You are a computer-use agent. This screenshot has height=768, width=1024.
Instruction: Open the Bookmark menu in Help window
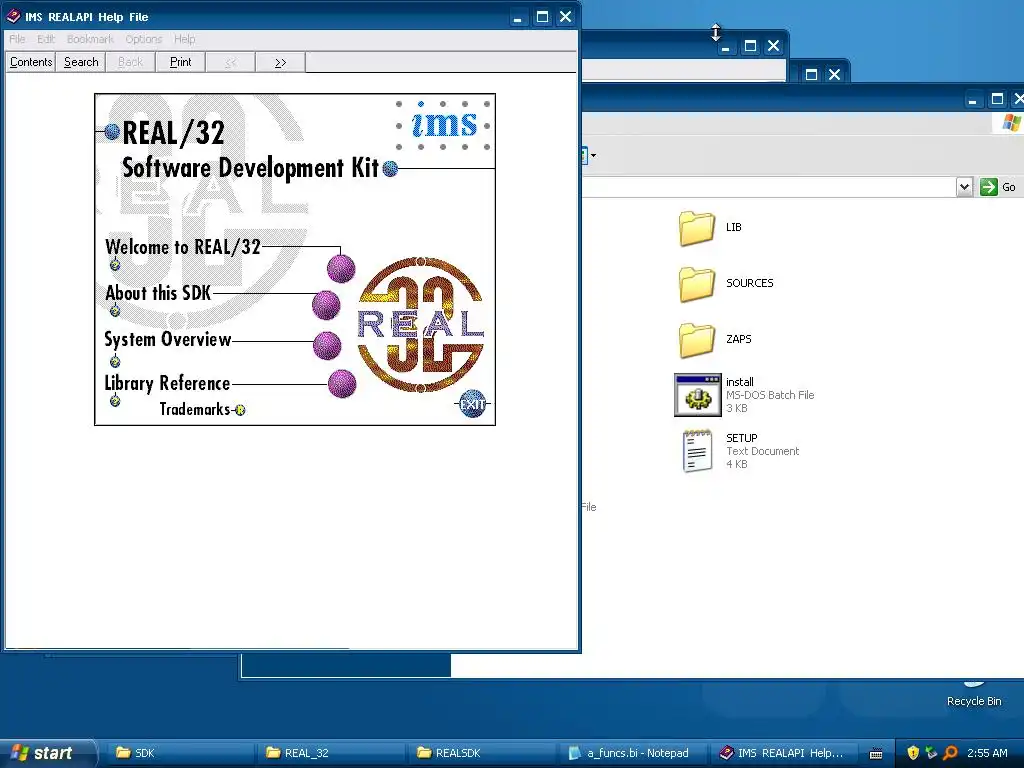point(90,39)
